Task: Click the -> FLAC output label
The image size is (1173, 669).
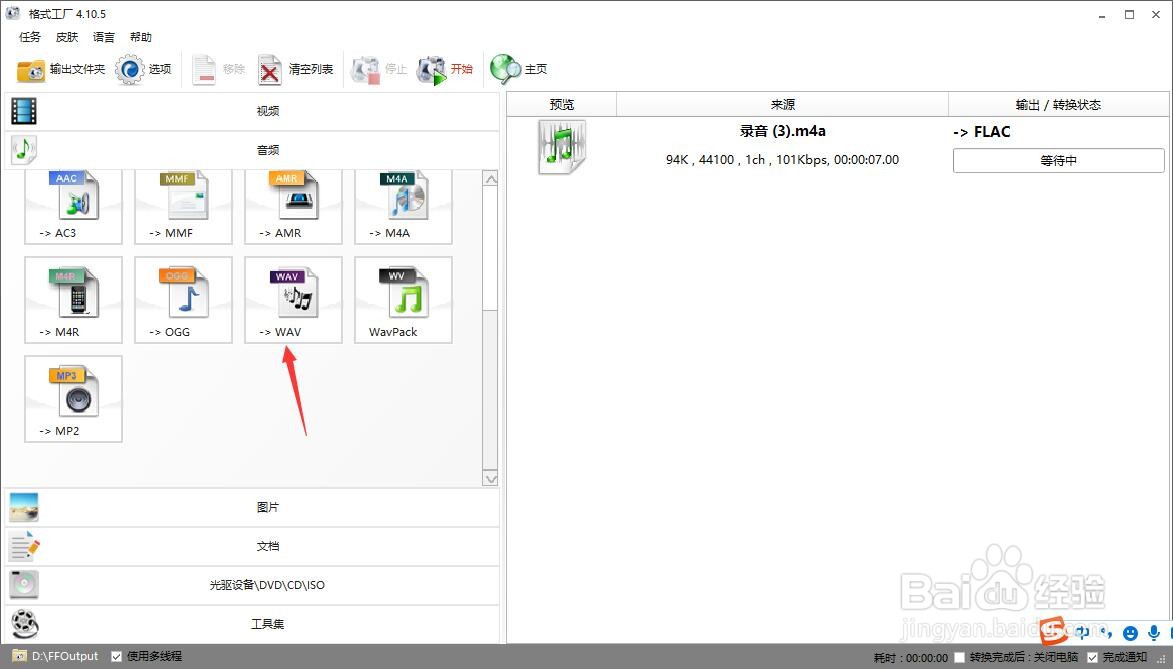Action: [981, 132]
